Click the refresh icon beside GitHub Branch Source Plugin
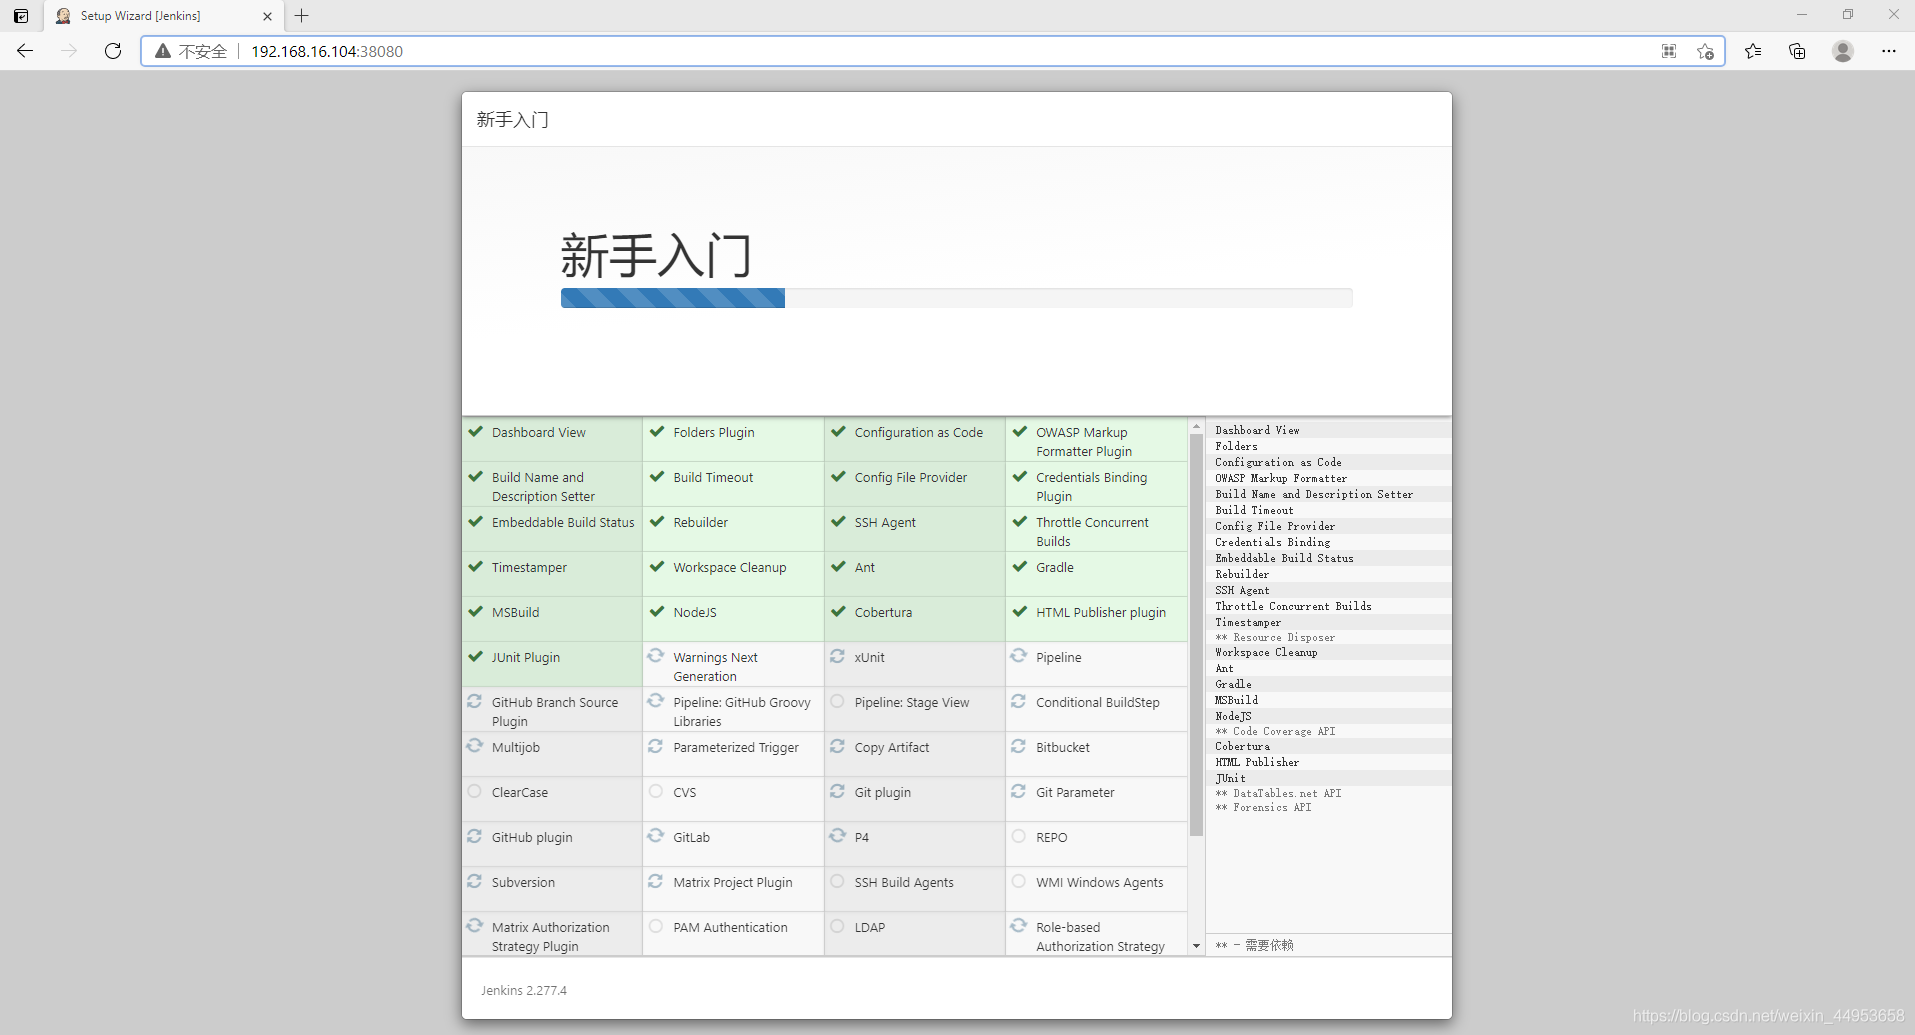This screenshot has height=1035, width=1915. [x=475, y=701]
